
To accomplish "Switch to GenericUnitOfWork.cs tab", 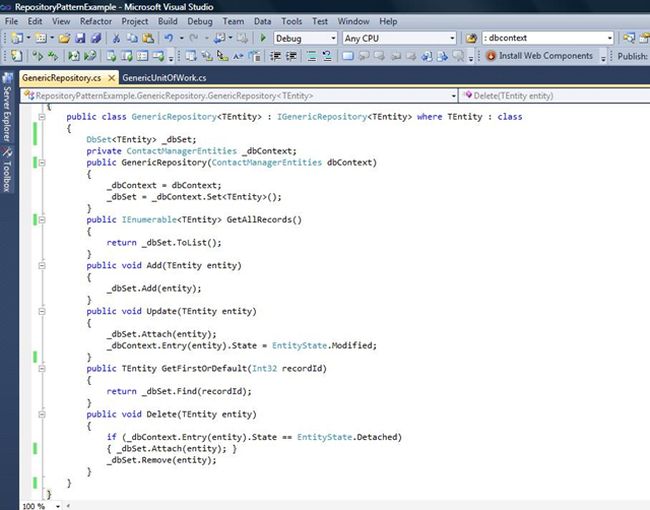I will 164,78.
